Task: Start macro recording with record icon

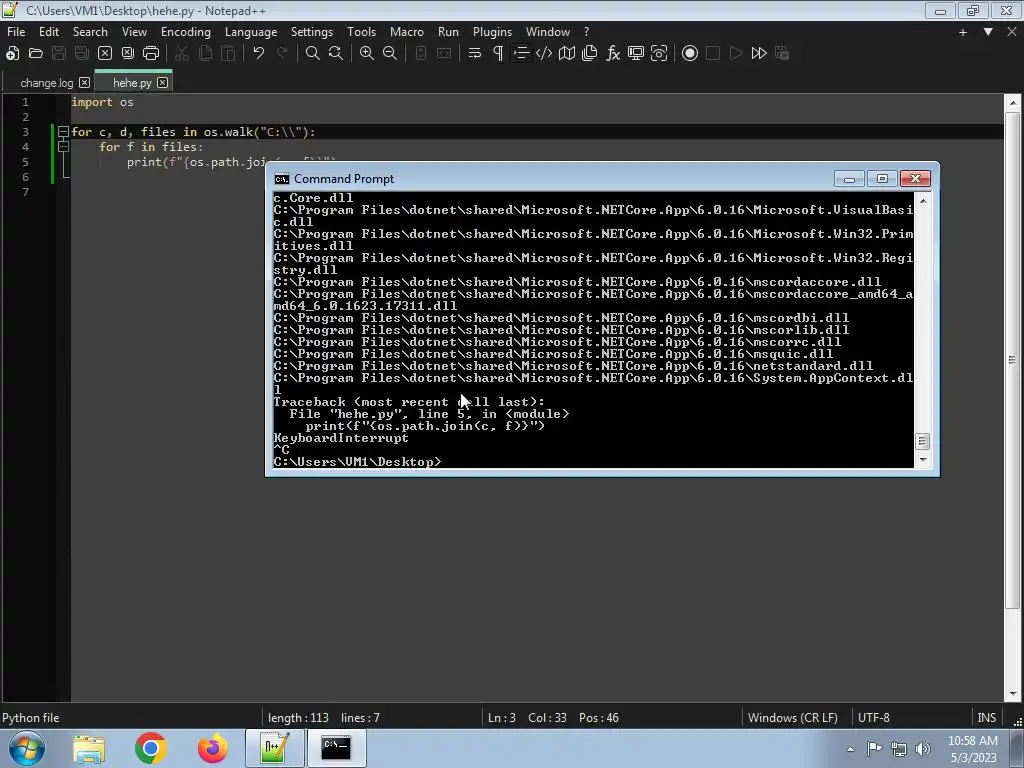Action: point(690,54)
